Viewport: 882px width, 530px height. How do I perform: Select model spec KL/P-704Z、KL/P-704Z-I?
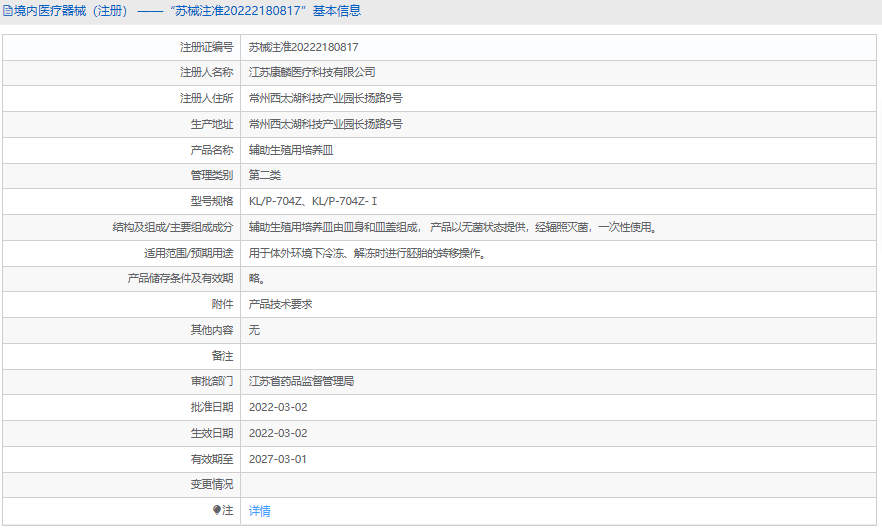click(313, 201)
